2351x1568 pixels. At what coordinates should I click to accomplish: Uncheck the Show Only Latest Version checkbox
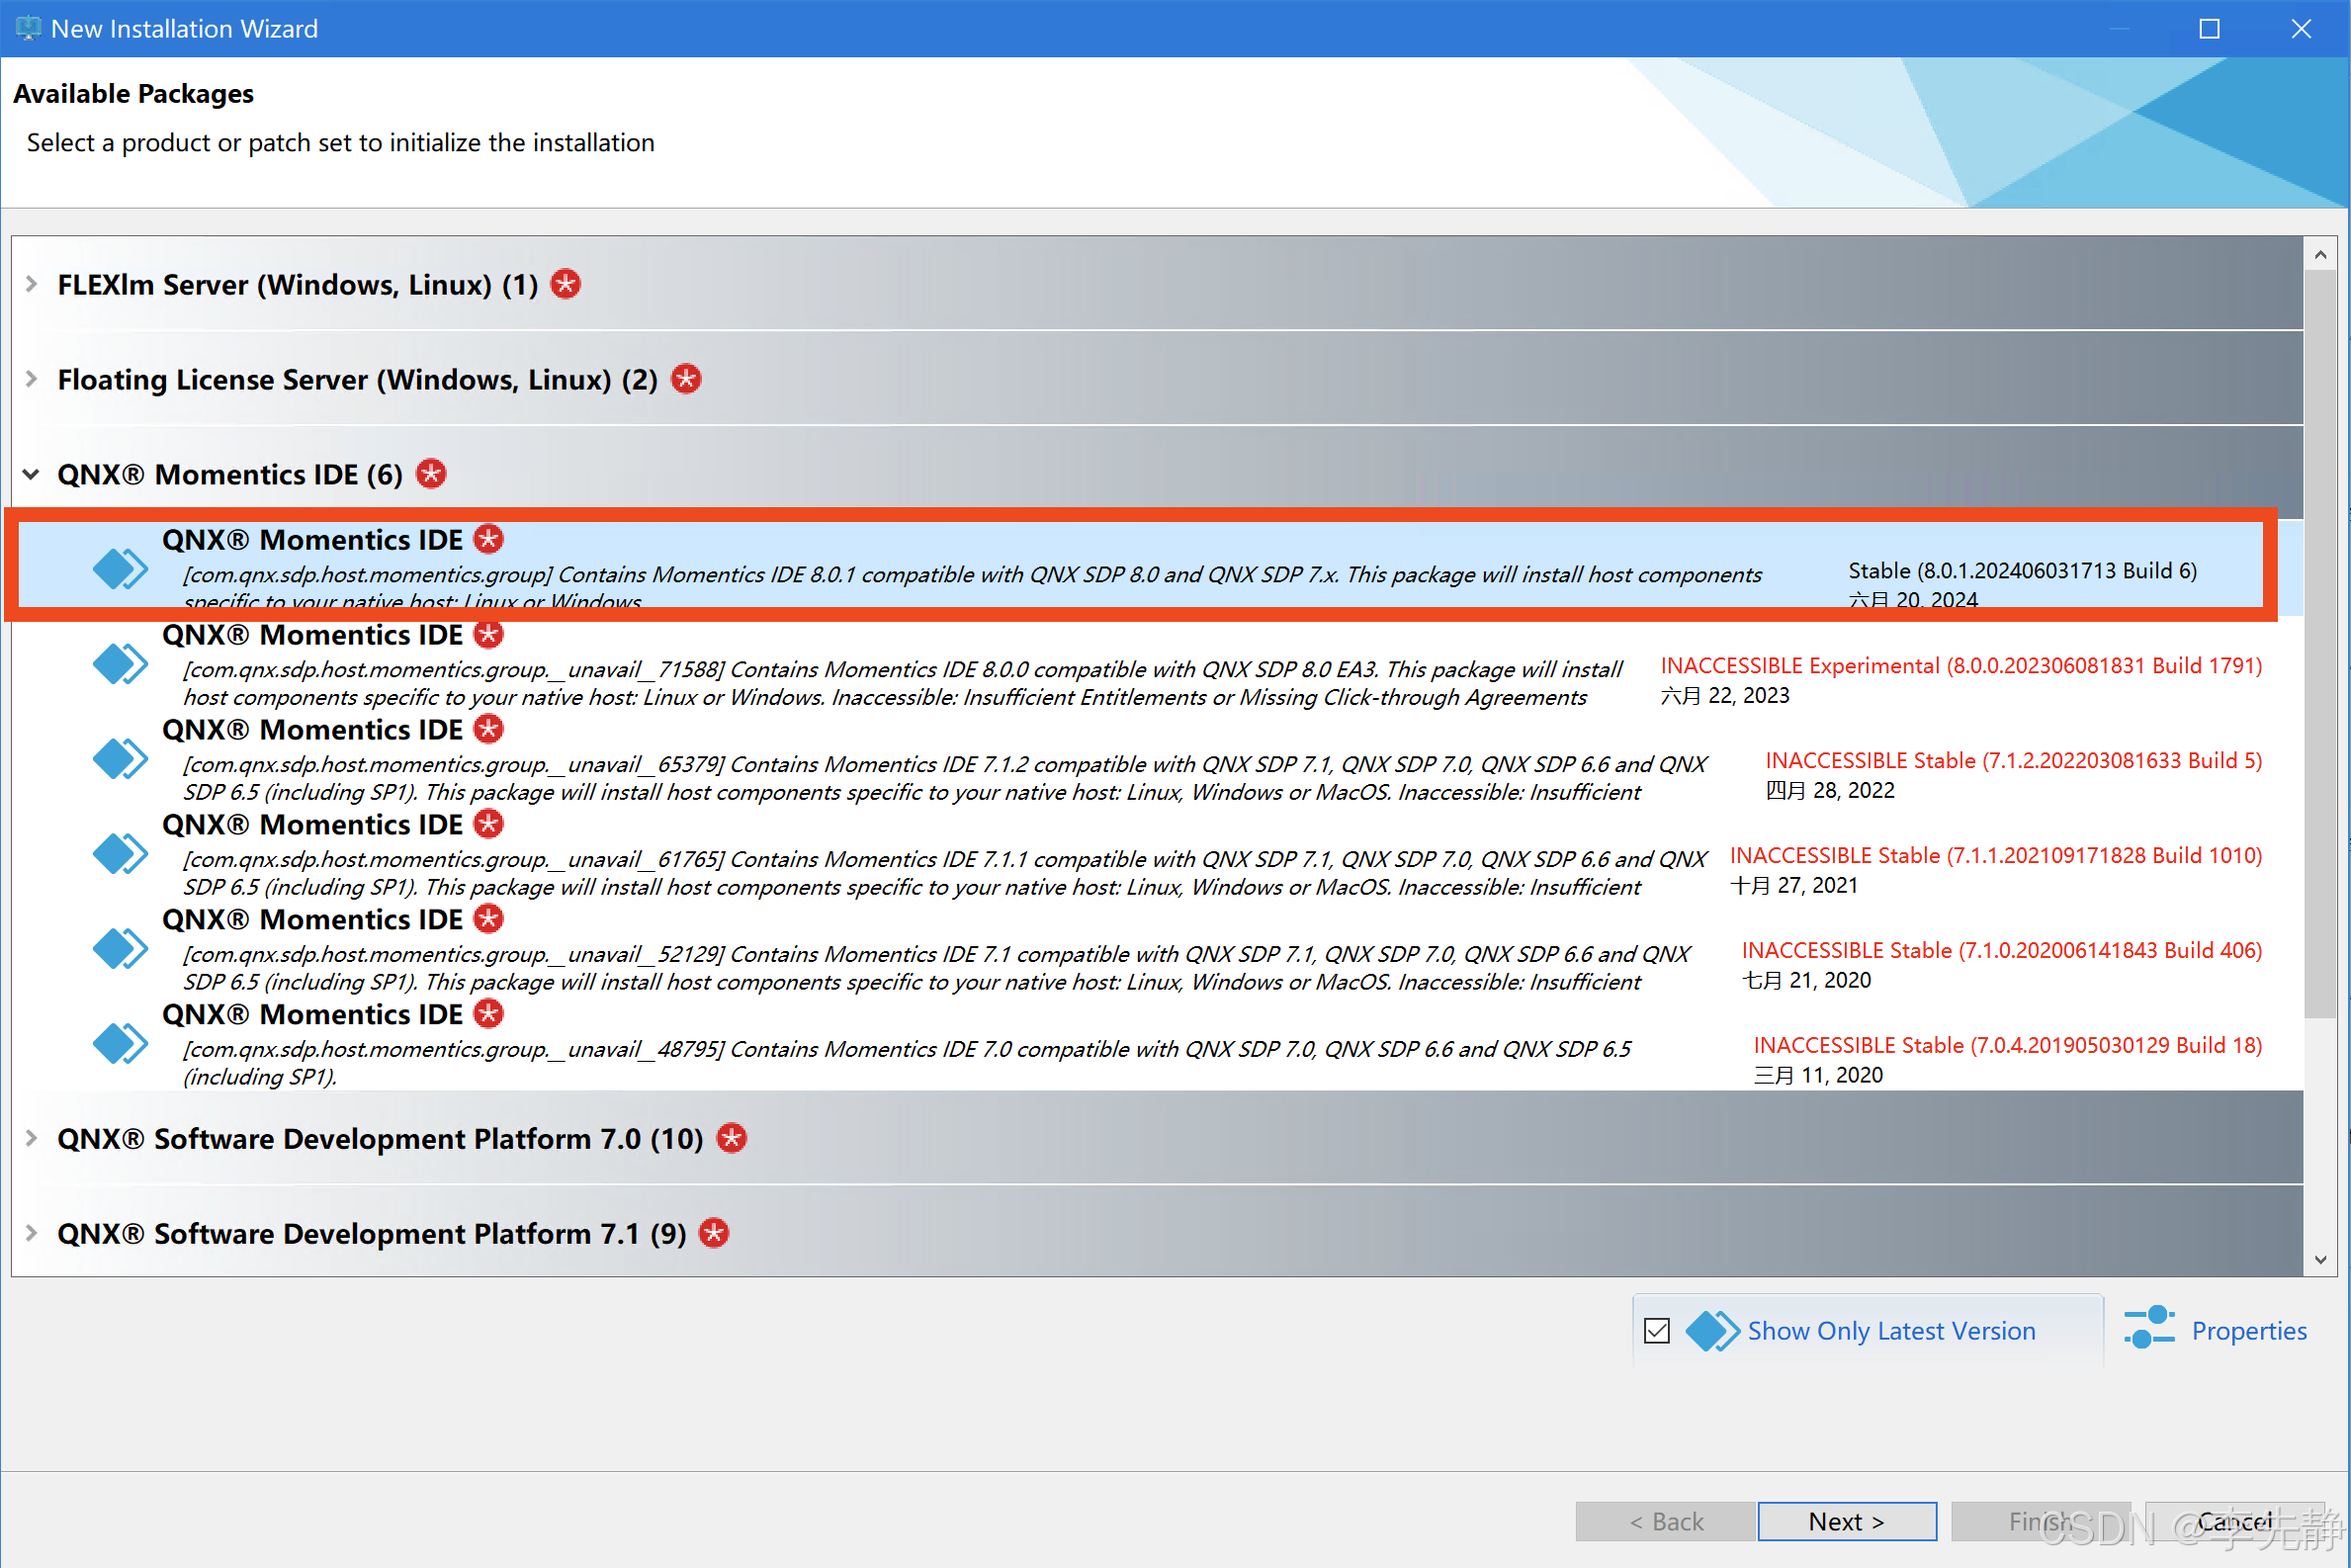[1657, 1330]
